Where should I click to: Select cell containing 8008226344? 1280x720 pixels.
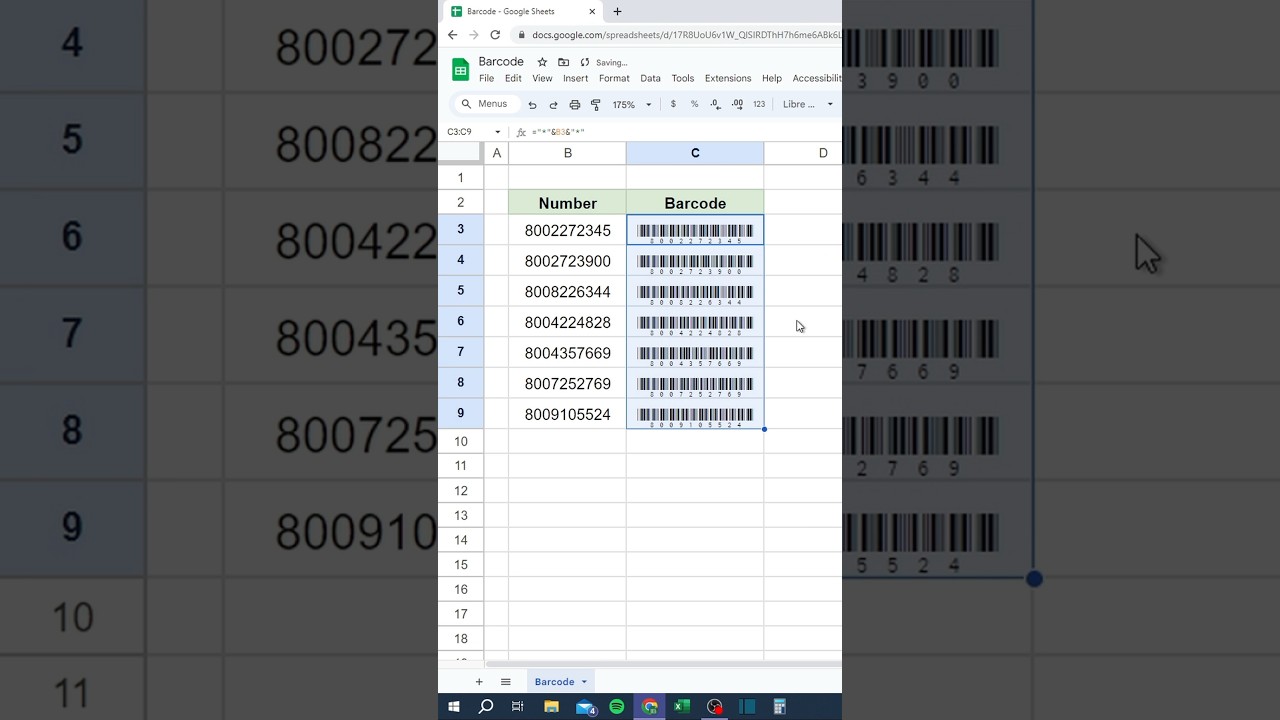pyautogui.click(x=567, y=292)
